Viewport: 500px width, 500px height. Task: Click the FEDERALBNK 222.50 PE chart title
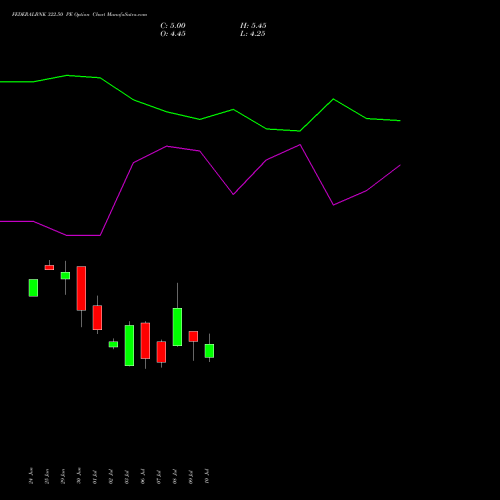pyautogui.click(x=79, y=15)
